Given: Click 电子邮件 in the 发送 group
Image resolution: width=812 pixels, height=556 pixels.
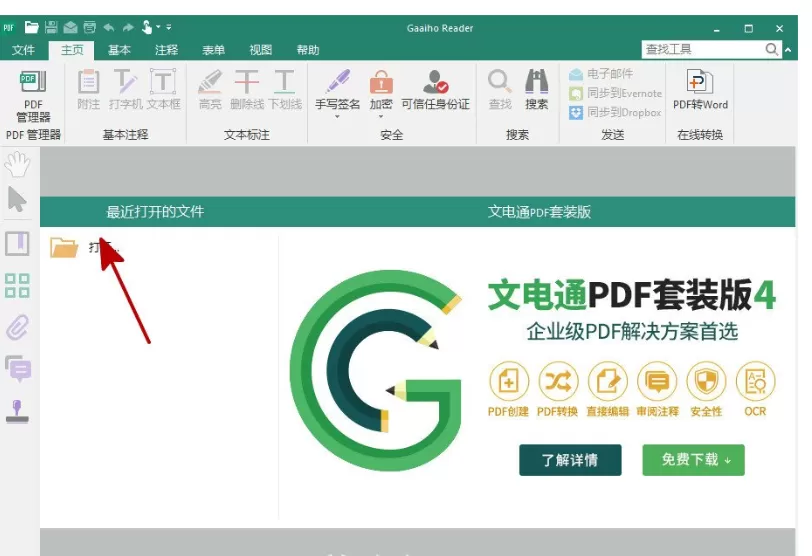Looking at the screenshot, I should [x=601, y=74].
